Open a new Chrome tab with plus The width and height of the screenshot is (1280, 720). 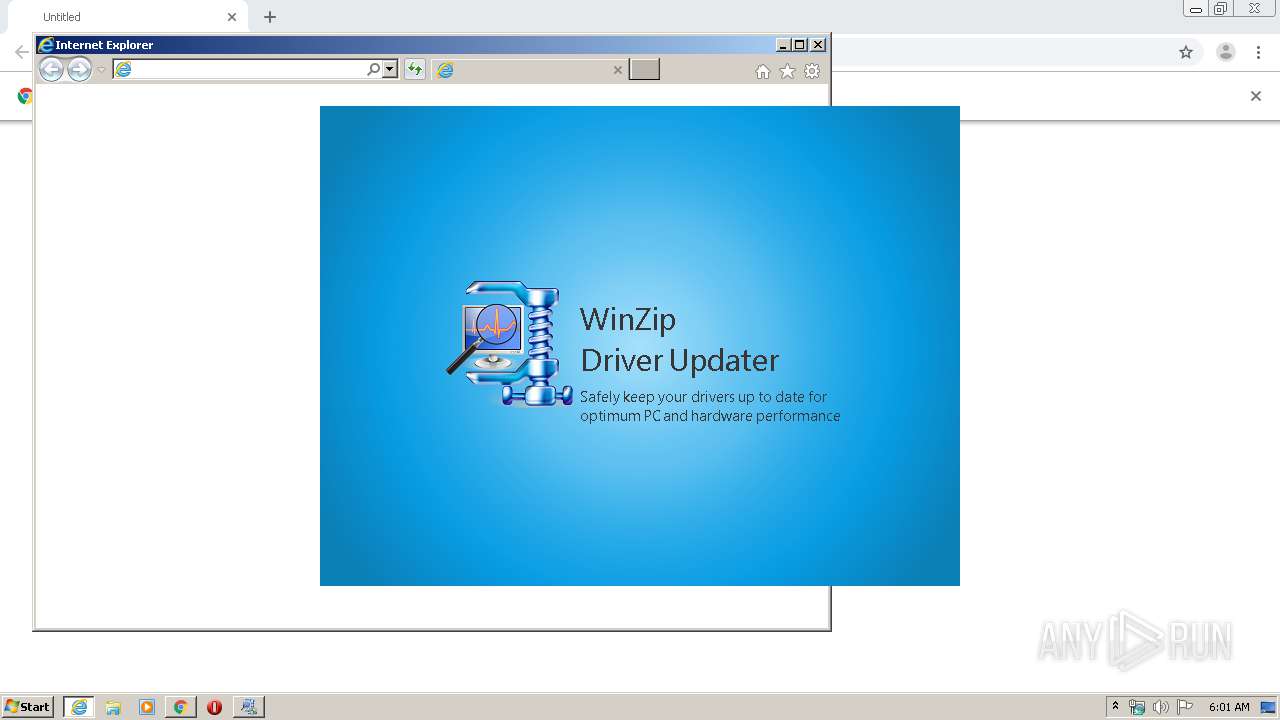[270, 17]
